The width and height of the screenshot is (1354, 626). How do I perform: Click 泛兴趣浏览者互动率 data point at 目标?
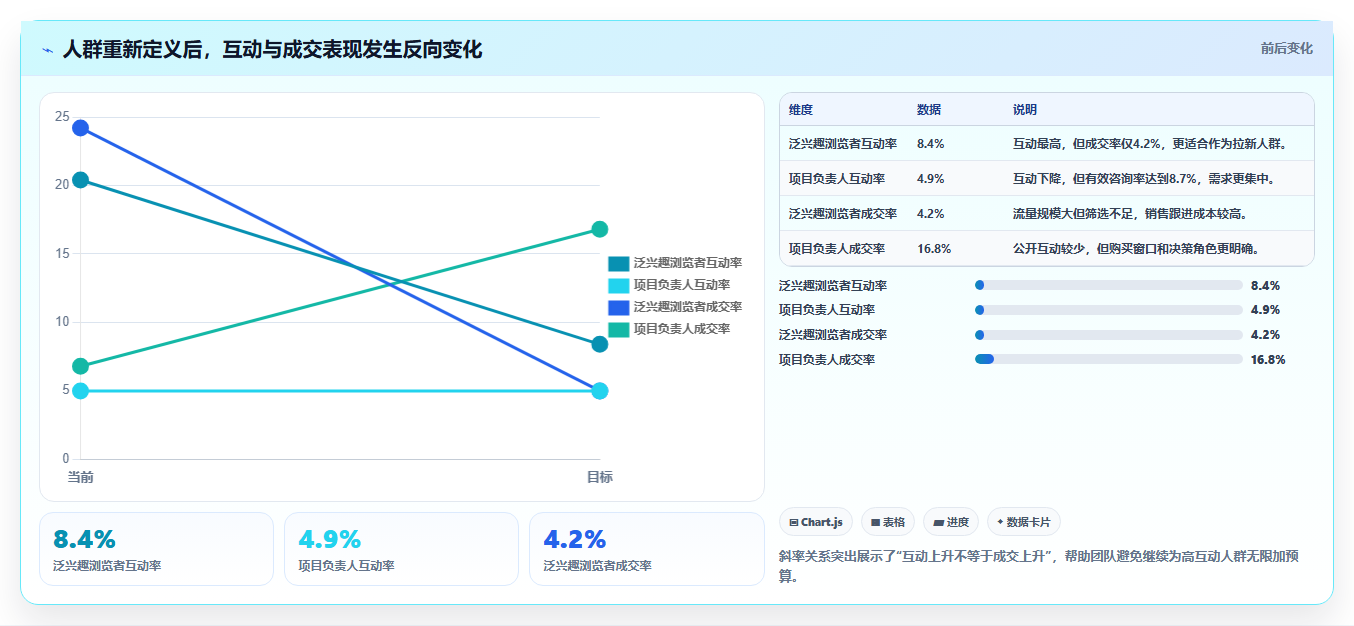pos(600,344)
